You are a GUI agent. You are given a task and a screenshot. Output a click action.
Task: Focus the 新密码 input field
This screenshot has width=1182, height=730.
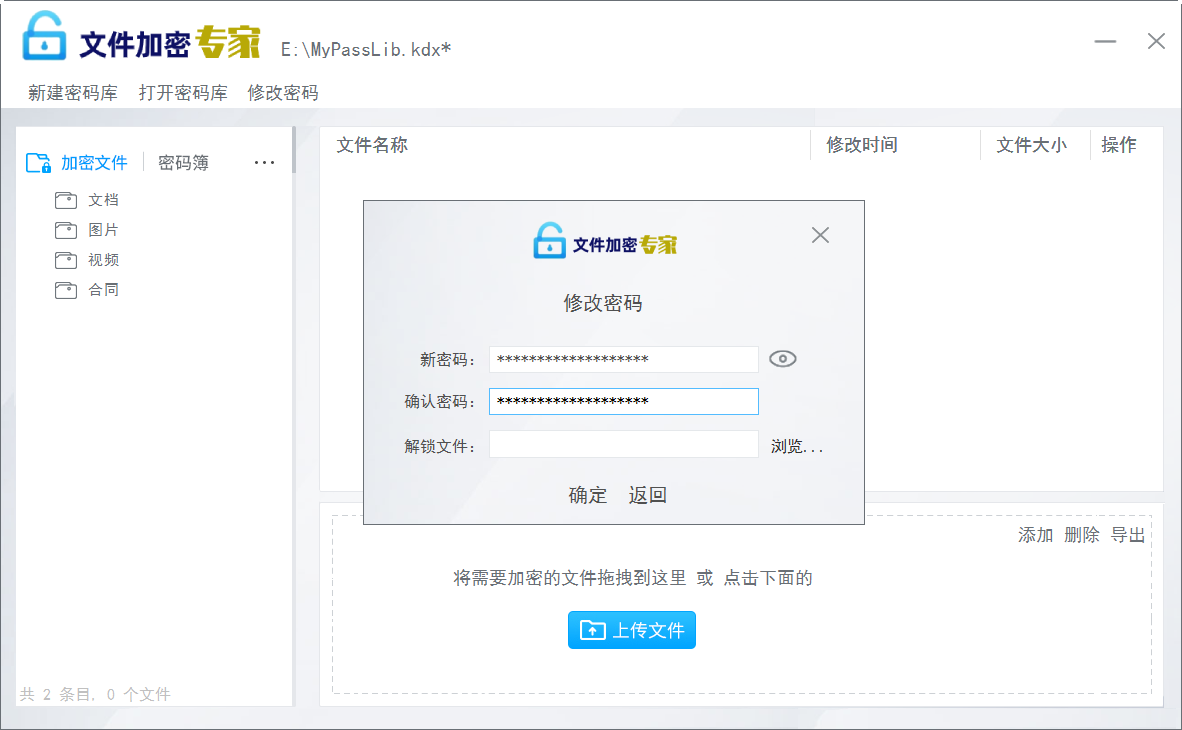point(623,359)
